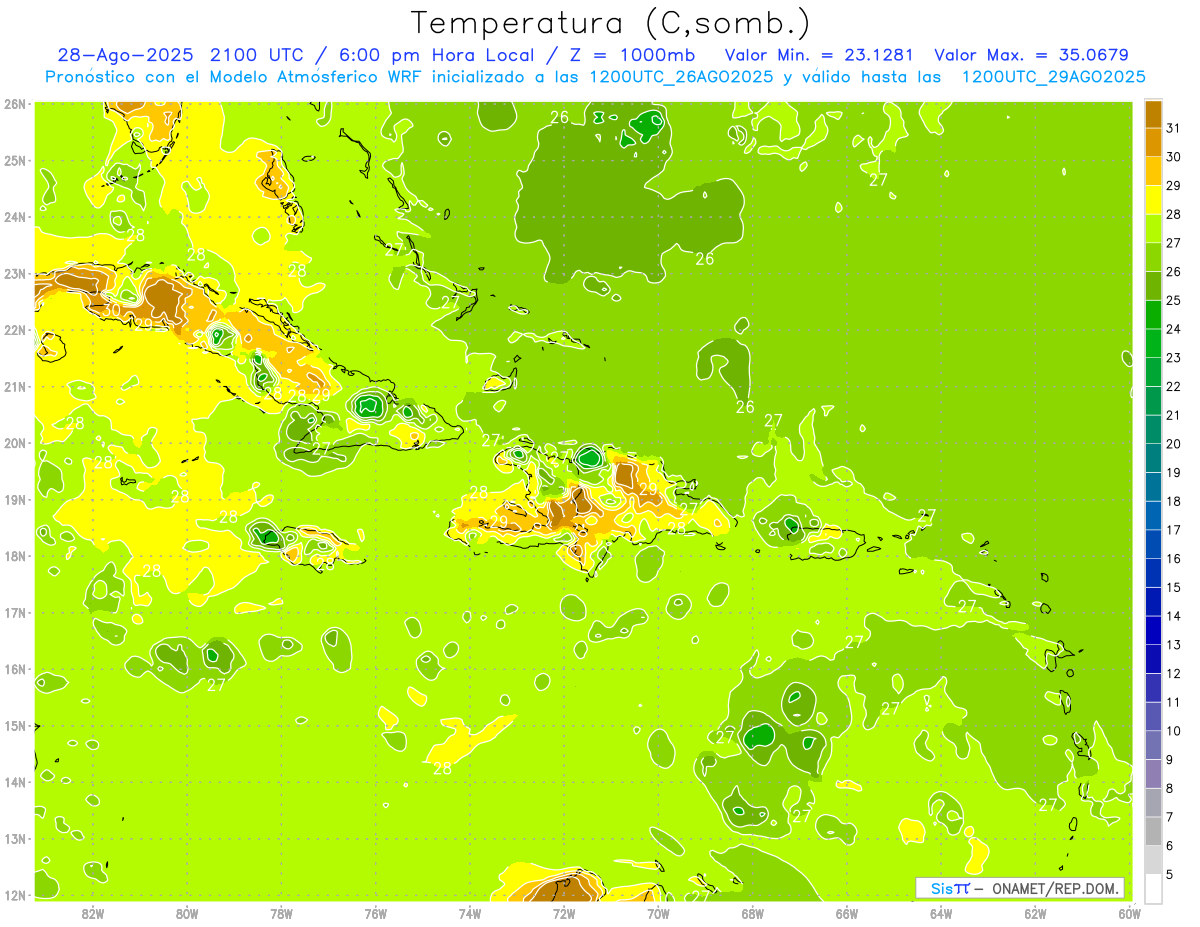Click the 74W longitude axis label
1200x927 pixels.
coord(470,912)
